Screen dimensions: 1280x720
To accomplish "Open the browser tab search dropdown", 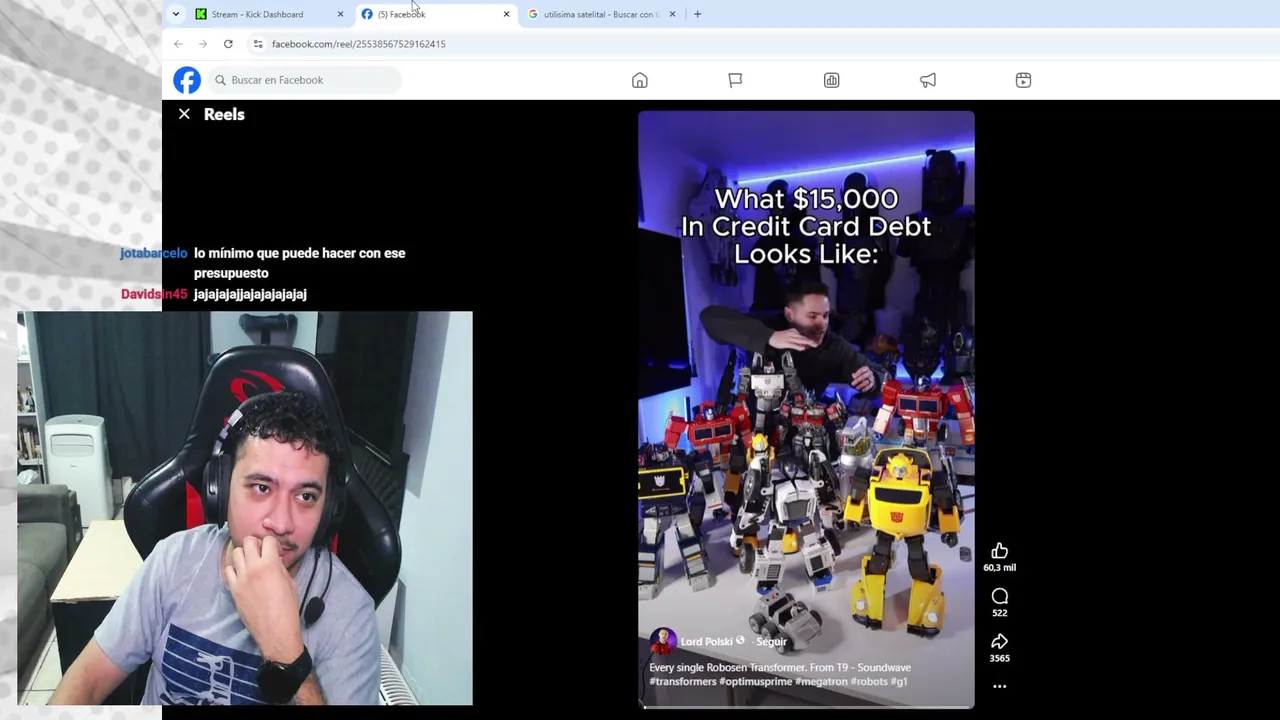I will (x=176, y=14).
